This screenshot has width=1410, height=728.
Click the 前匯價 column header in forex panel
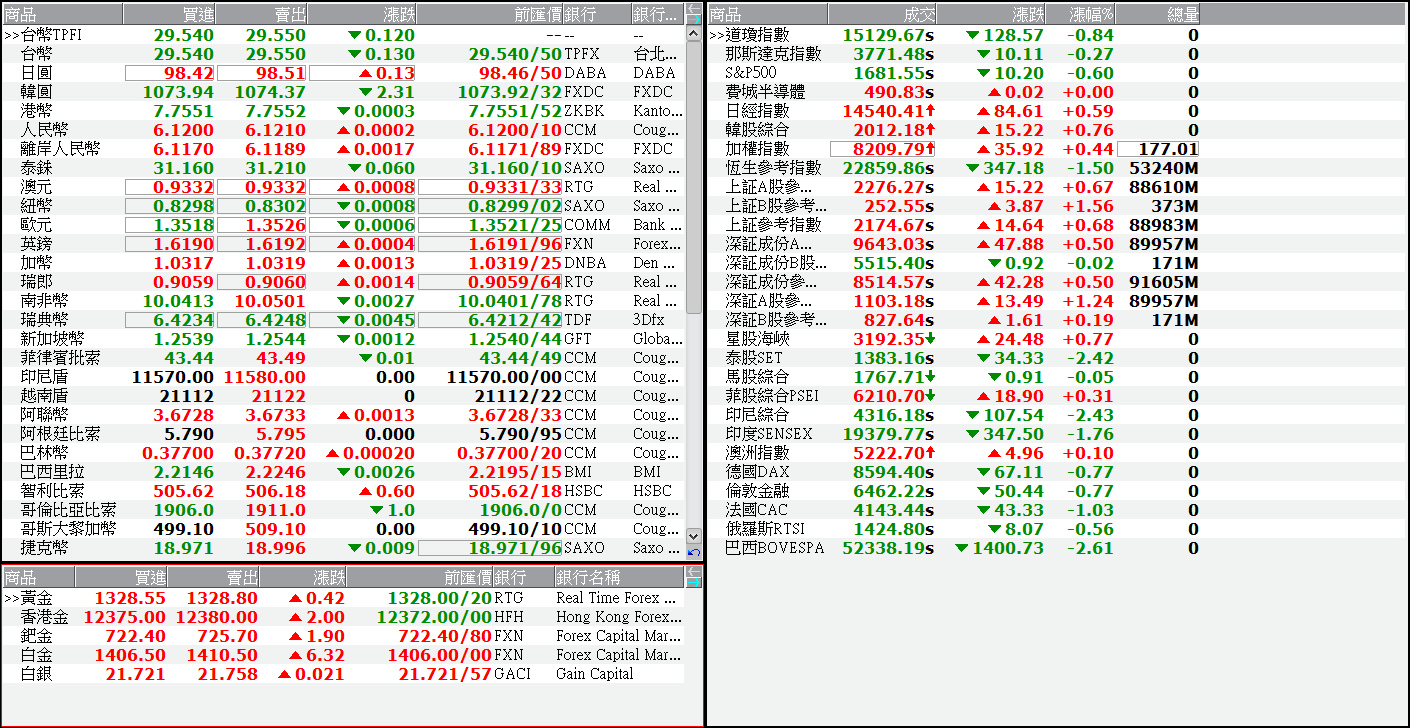(490, 14)
